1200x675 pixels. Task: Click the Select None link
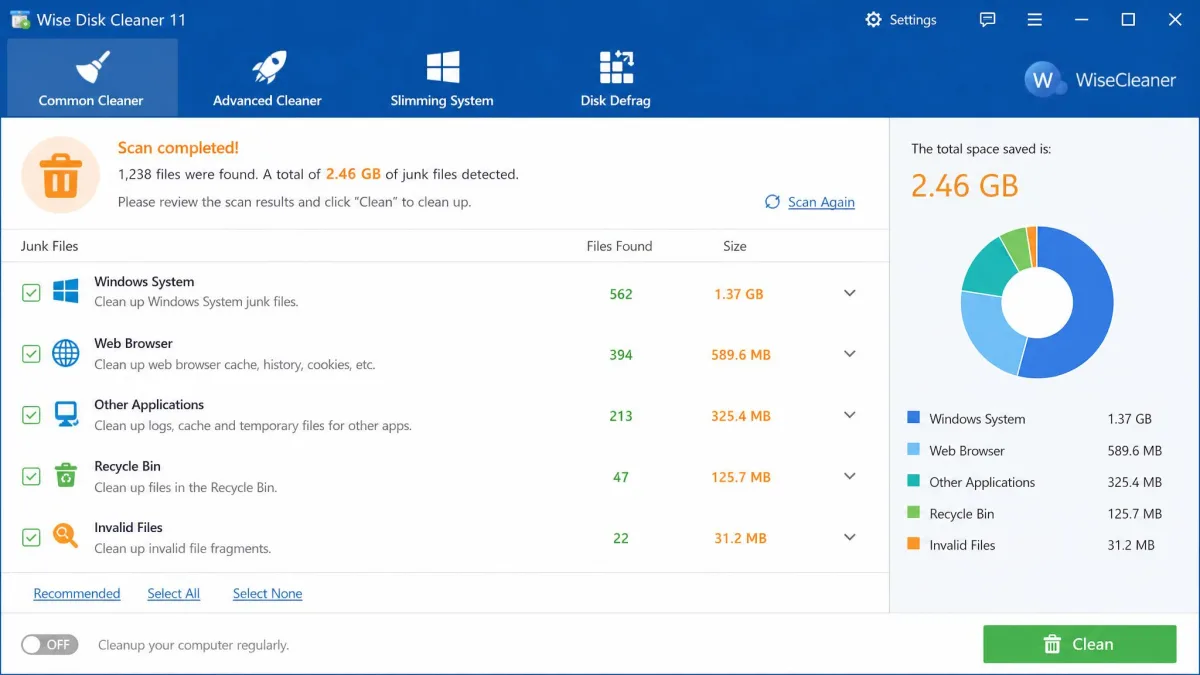tap(267, 593)
